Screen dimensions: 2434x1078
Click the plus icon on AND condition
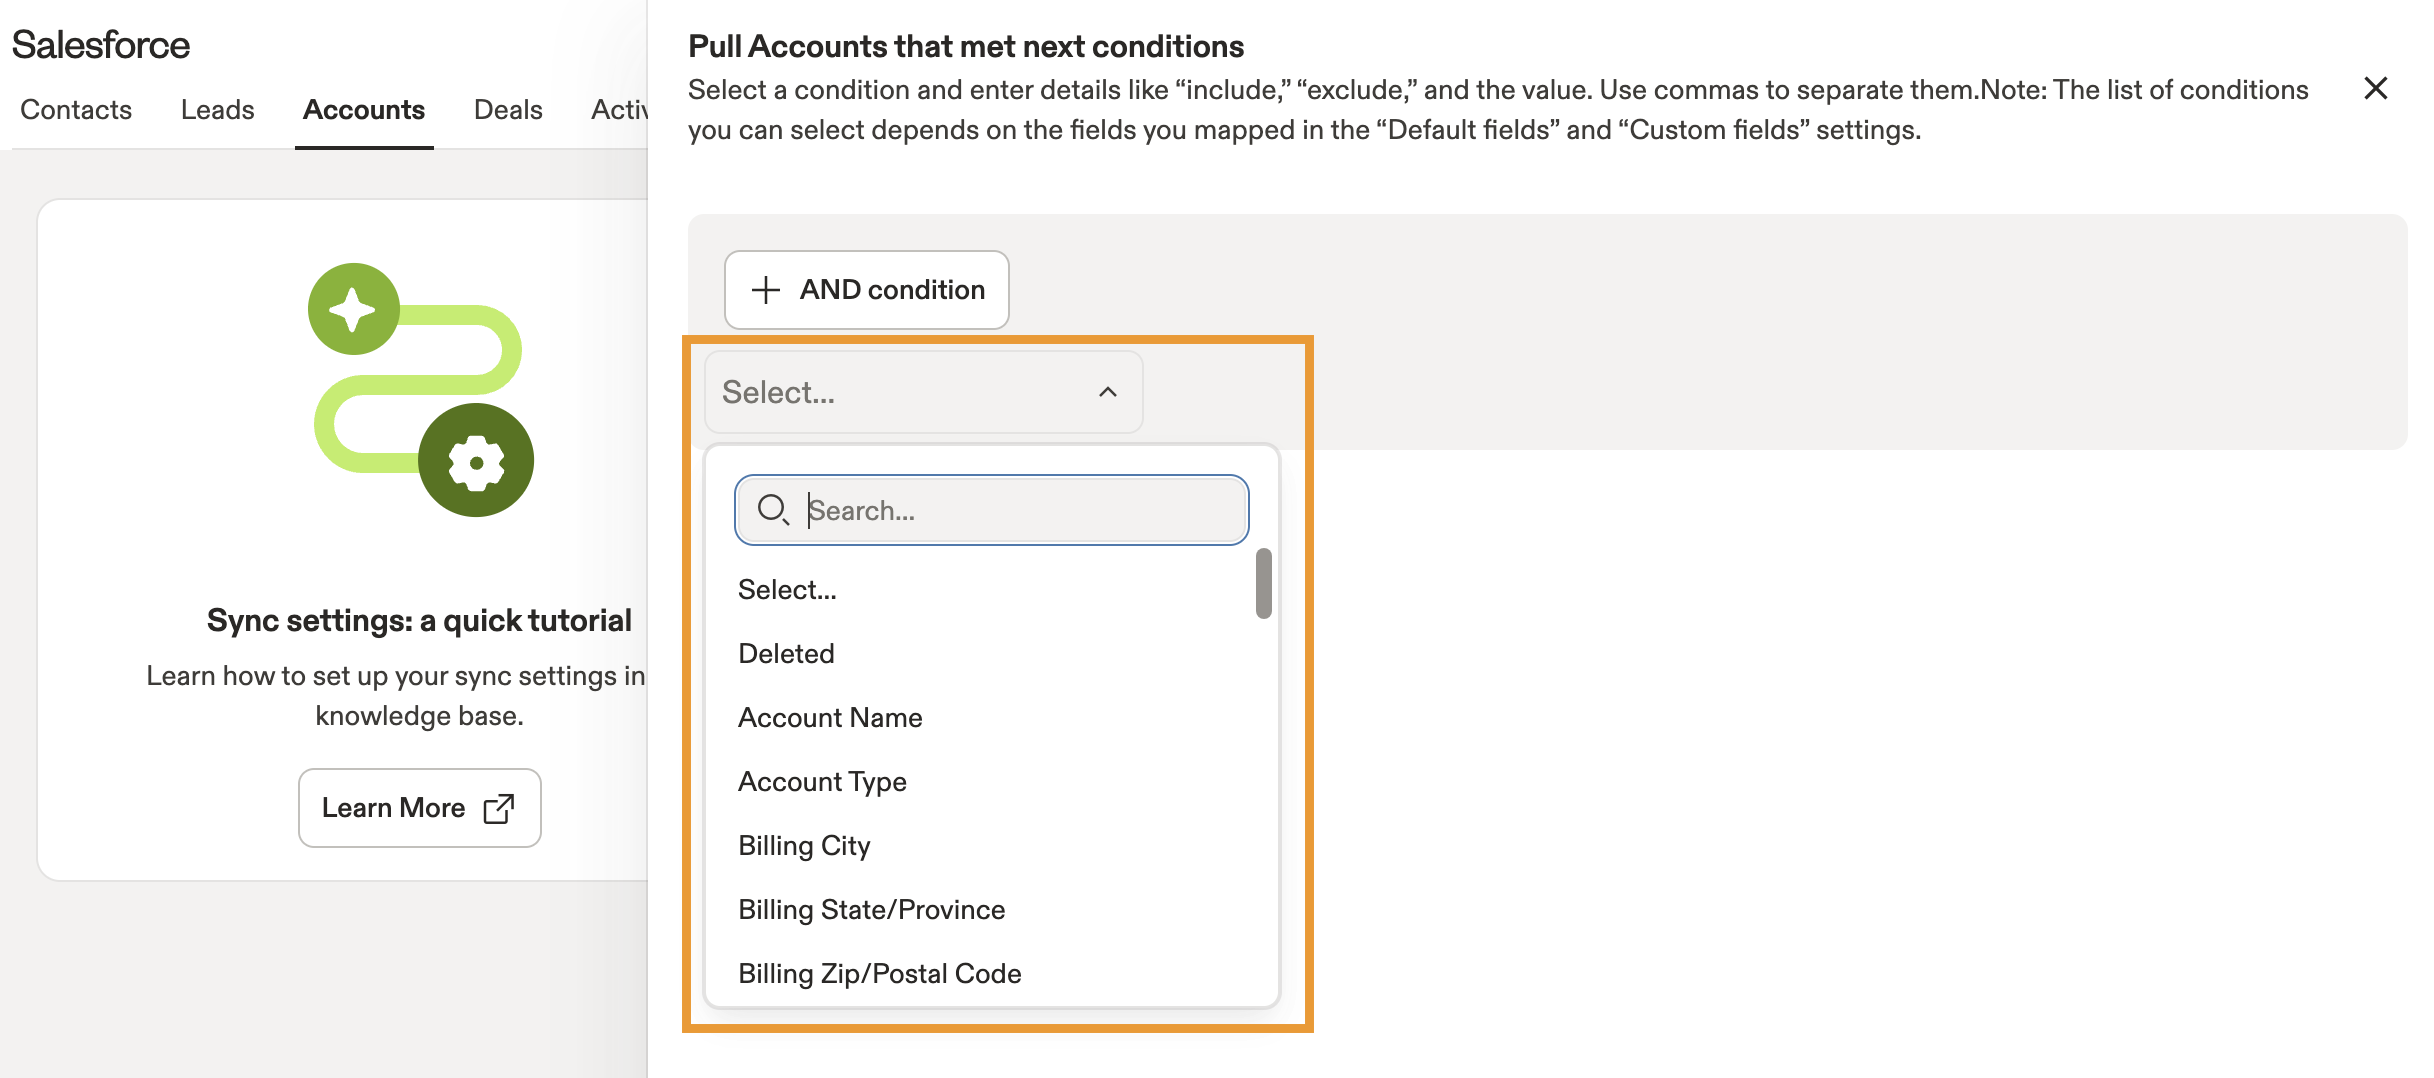tap(766, 290)
